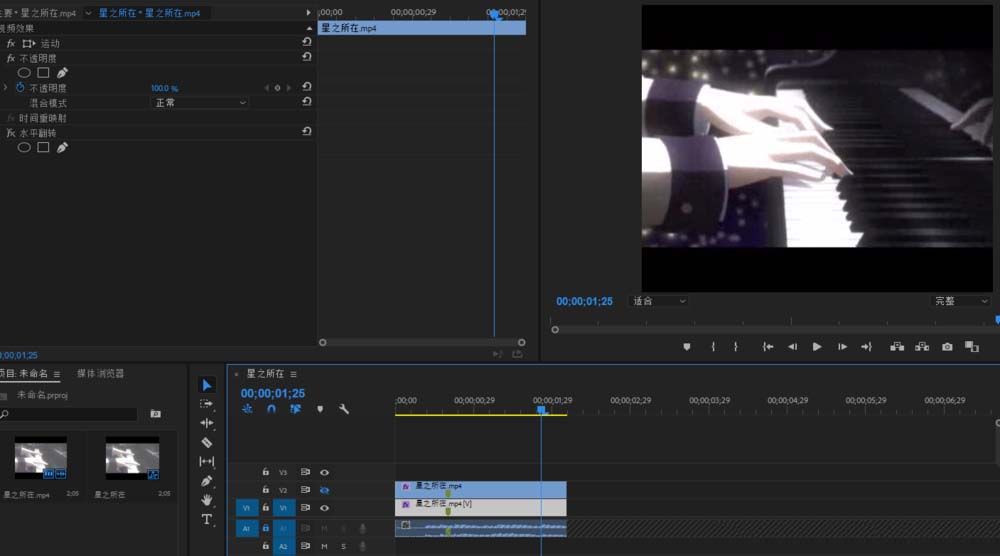The width and height of the screenshot is (1000, 556).
Task: Open 混合模式 dropdown showing 正常
Action: click(200, 103)
